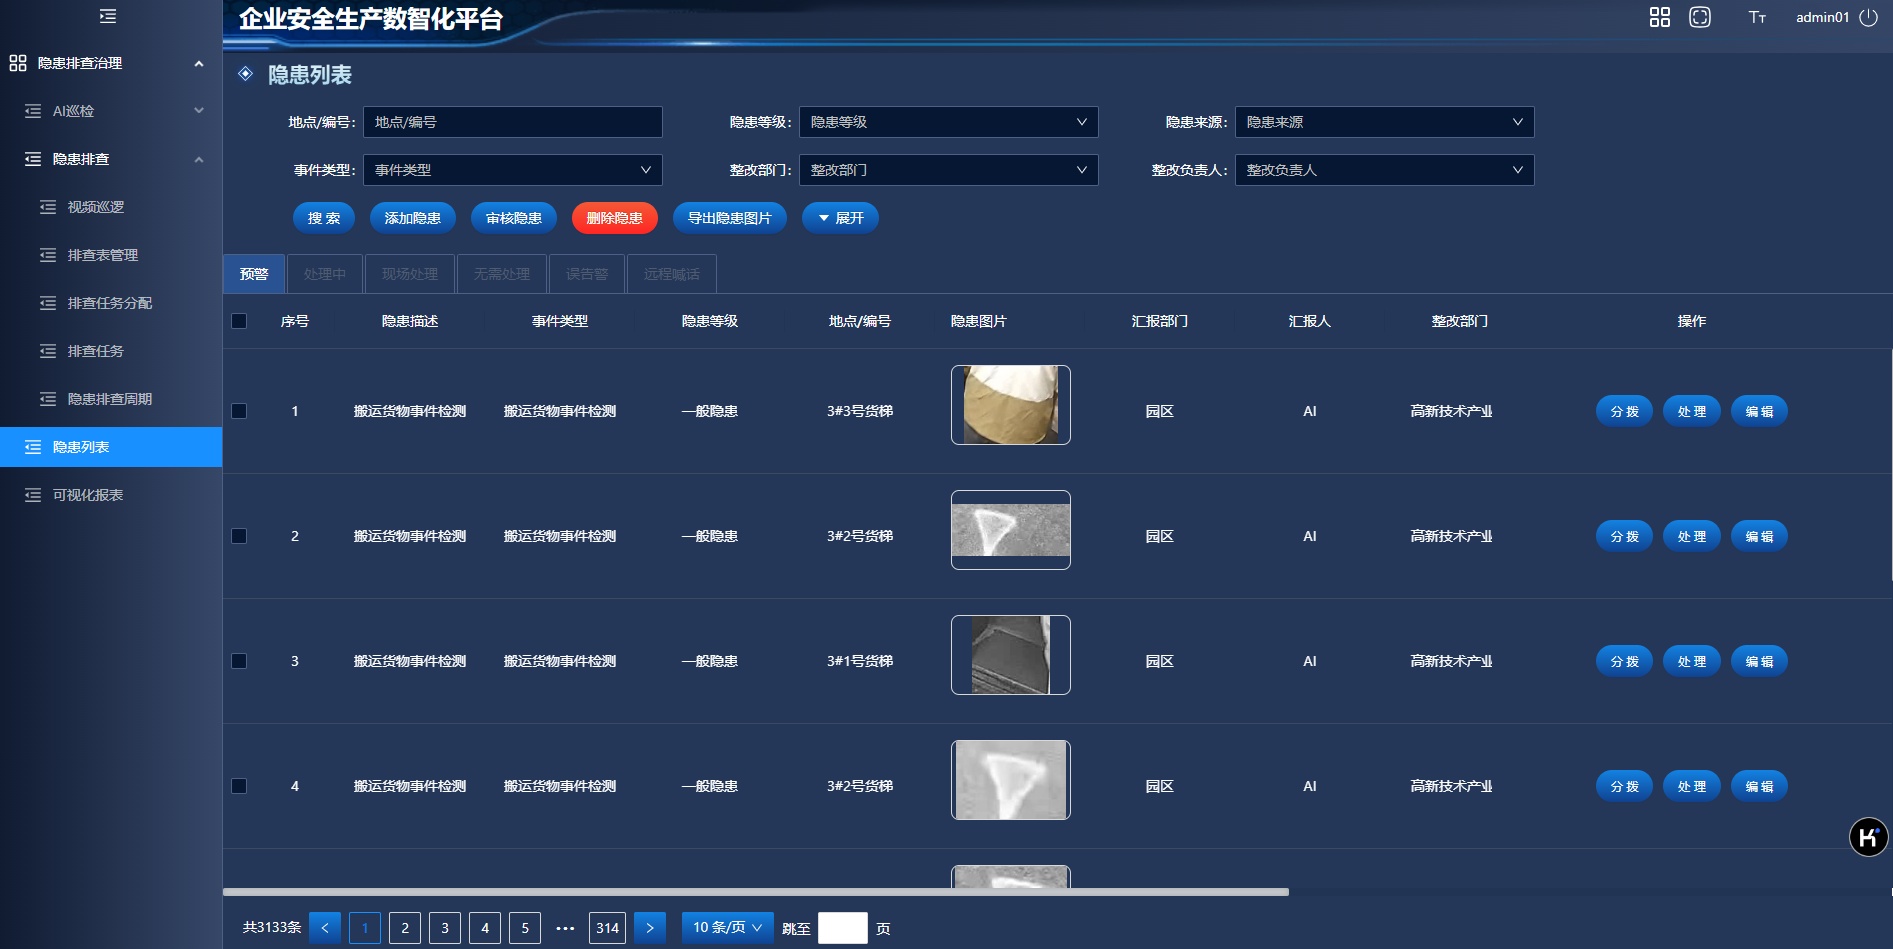This screenshot has height=949, width=1893.
Task: Click the previous page arrow in pagination
Action: (x=325, y=928)
